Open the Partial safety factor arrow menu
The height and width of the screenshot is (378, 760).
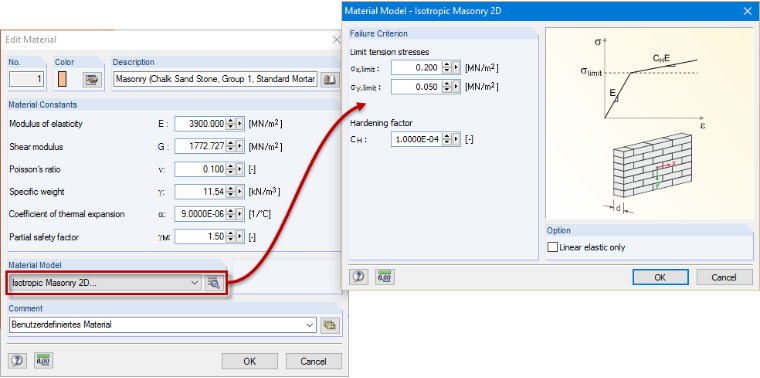point(239,237)
